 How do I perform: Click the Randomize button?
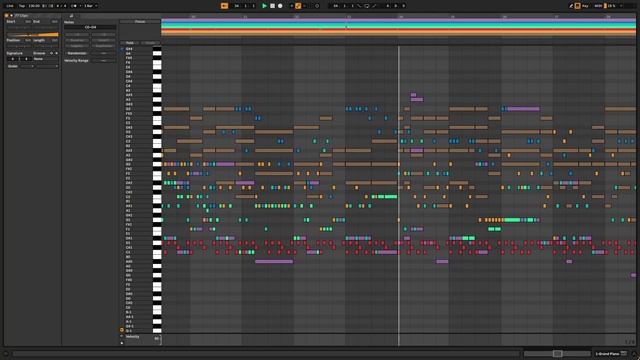pos(77,53)
